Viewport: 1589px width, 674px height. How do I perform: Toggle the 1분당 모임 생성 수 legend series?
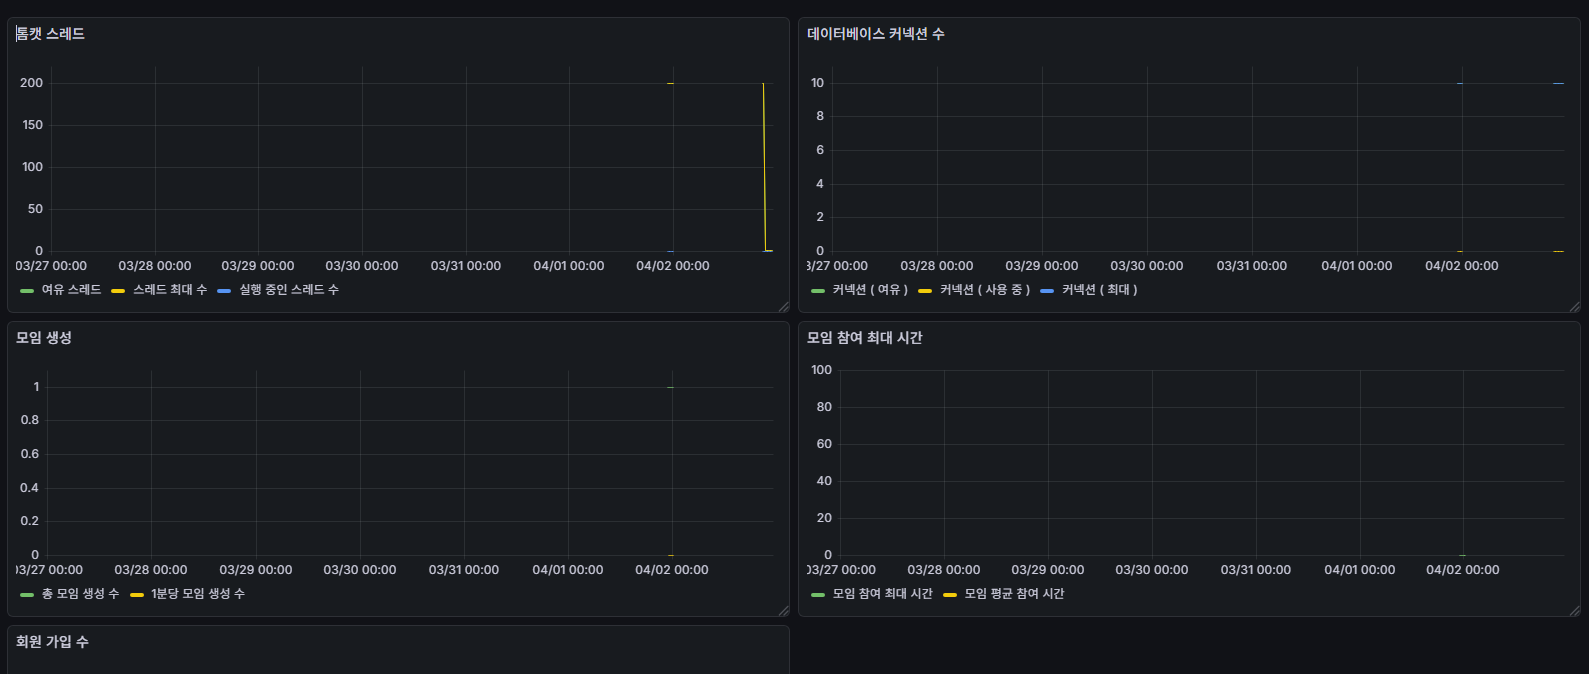(x=198, y=594)
